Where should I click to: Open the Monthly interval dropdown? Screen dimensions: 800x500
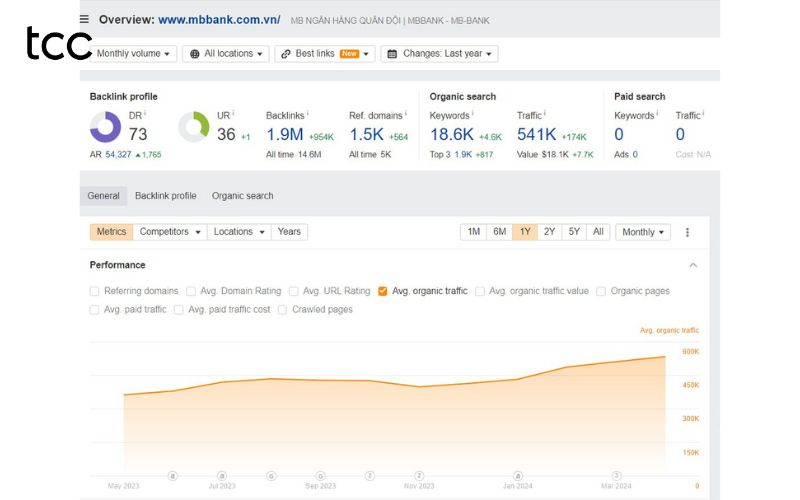(x=643, y=232)
